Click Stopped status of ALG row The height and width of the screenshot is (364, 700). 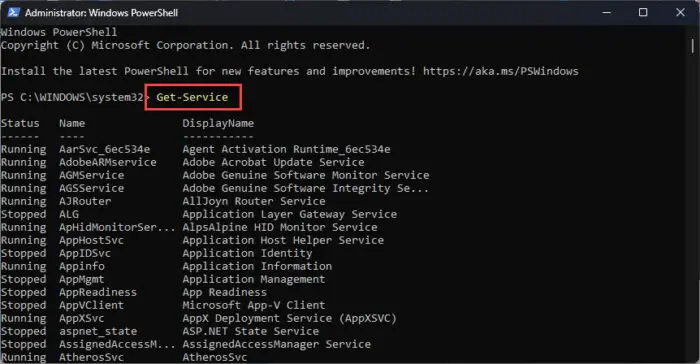[23, 214]
